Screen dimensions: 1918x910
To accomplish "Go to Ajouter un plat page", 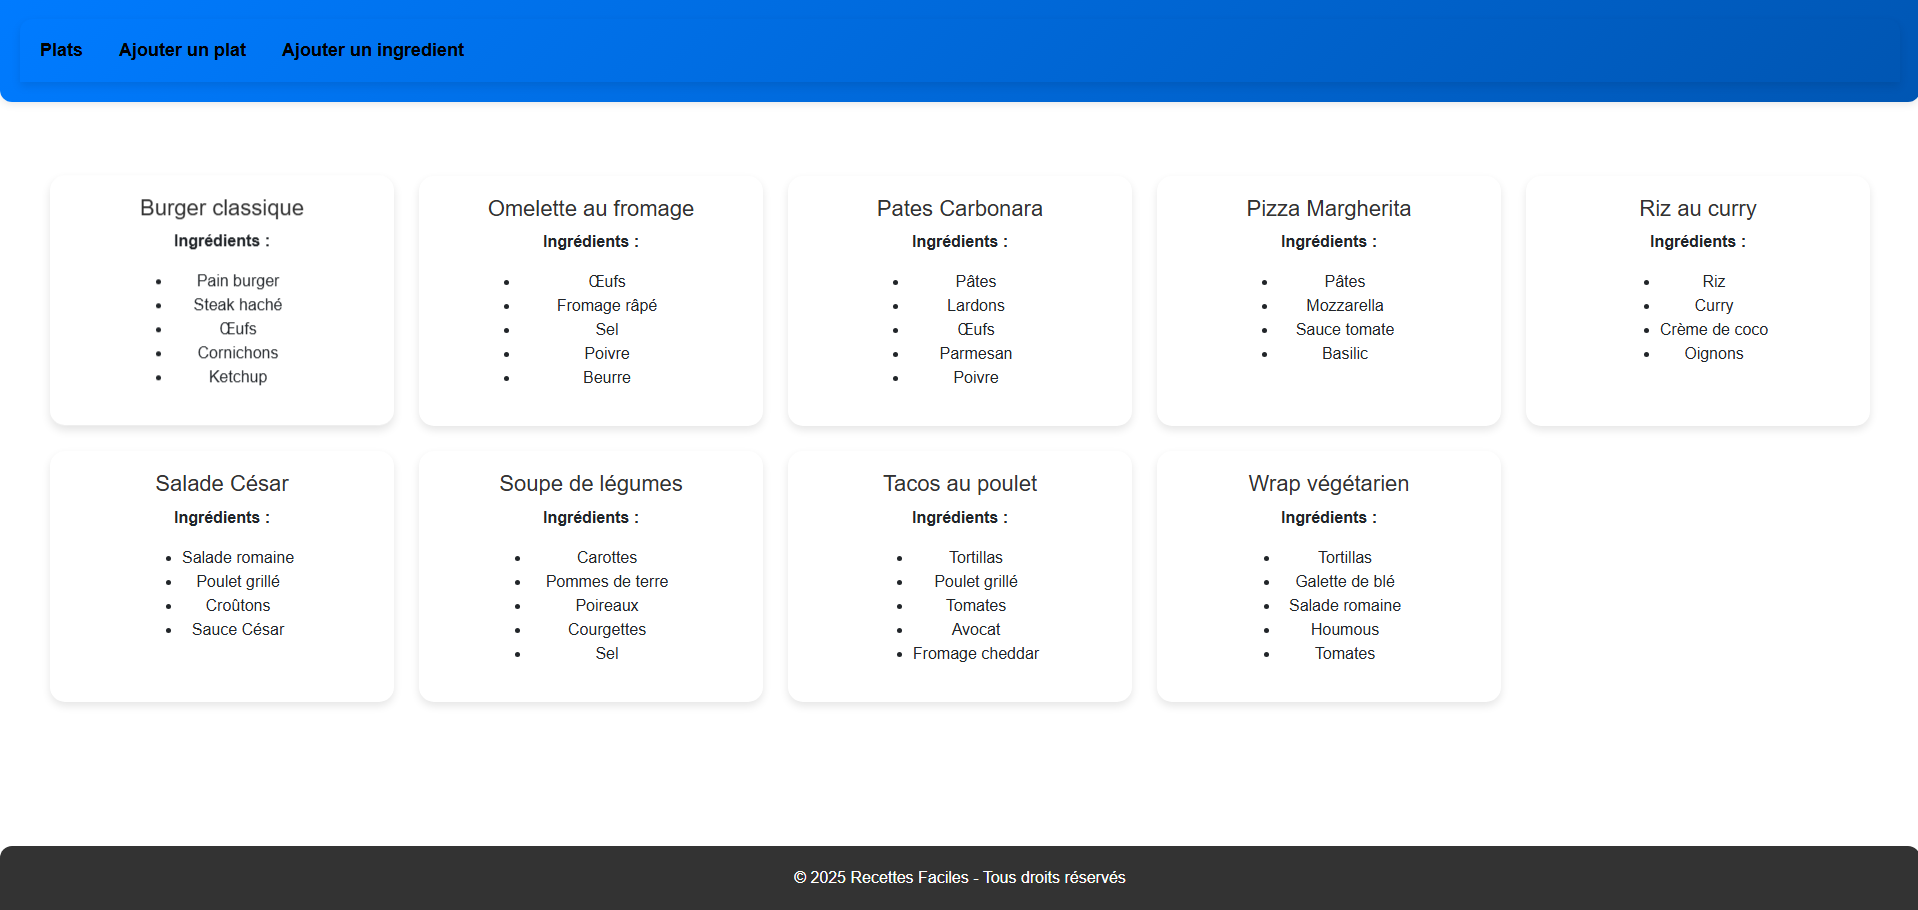I will [x=182, y=50].
